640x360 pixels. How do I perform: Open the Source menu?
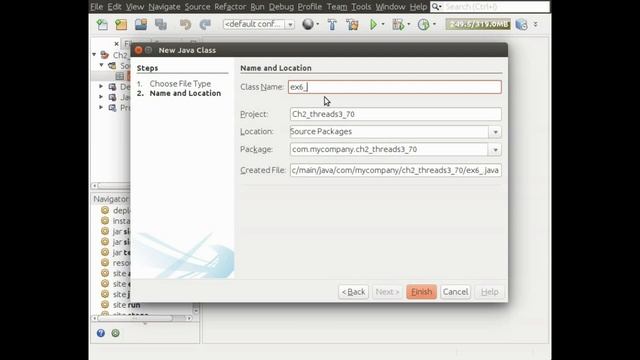(197, 7)
